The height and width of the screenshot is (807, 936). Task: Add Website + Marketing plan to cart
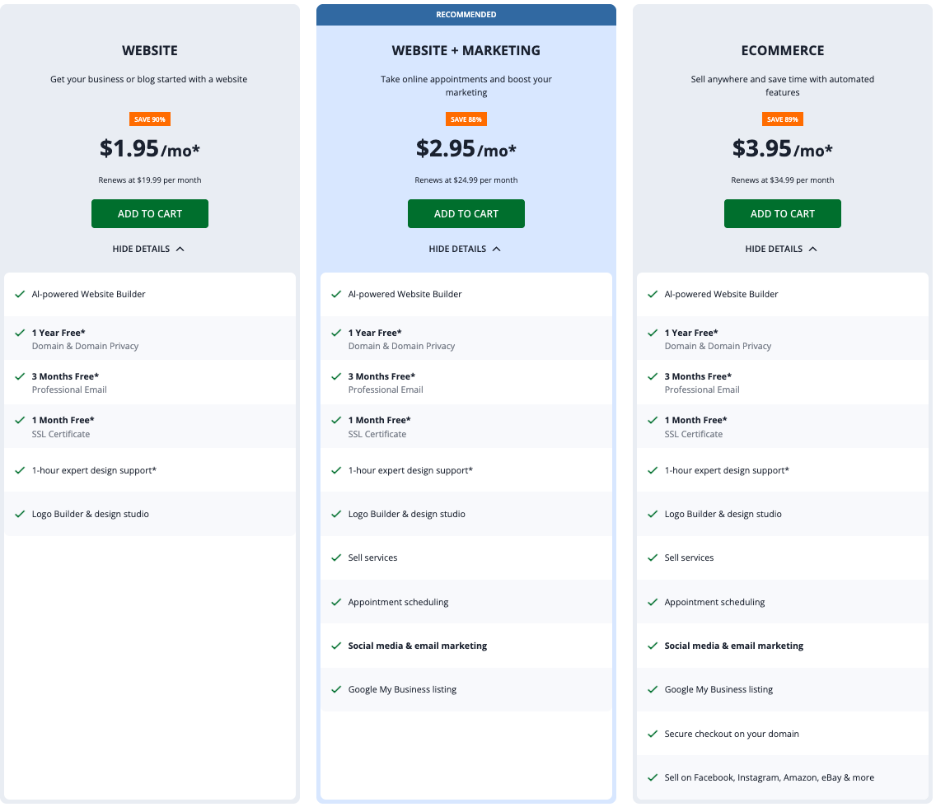[466, 213]
